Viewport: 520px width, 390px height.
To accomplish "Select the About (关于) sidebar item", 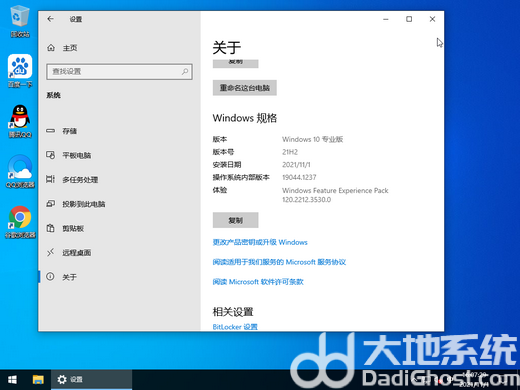I will [x=119, y=277].
